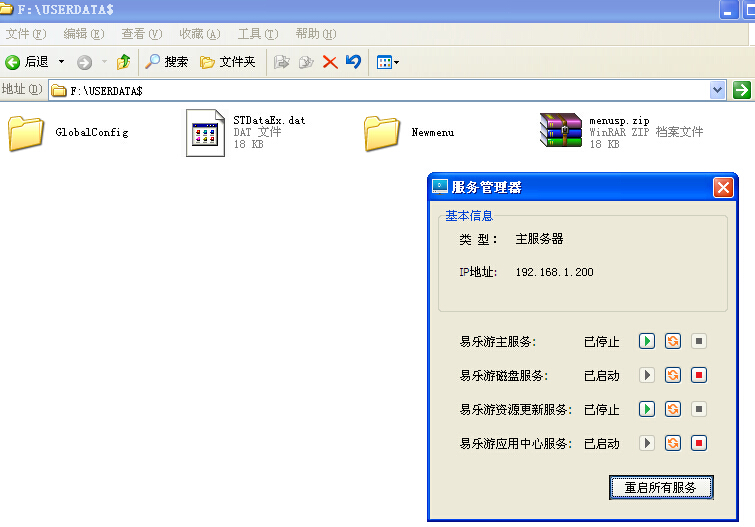The height and width of the screenshot is (527, 755).
Task: Click the Move To toolbar icon
Action: (282, 62)
